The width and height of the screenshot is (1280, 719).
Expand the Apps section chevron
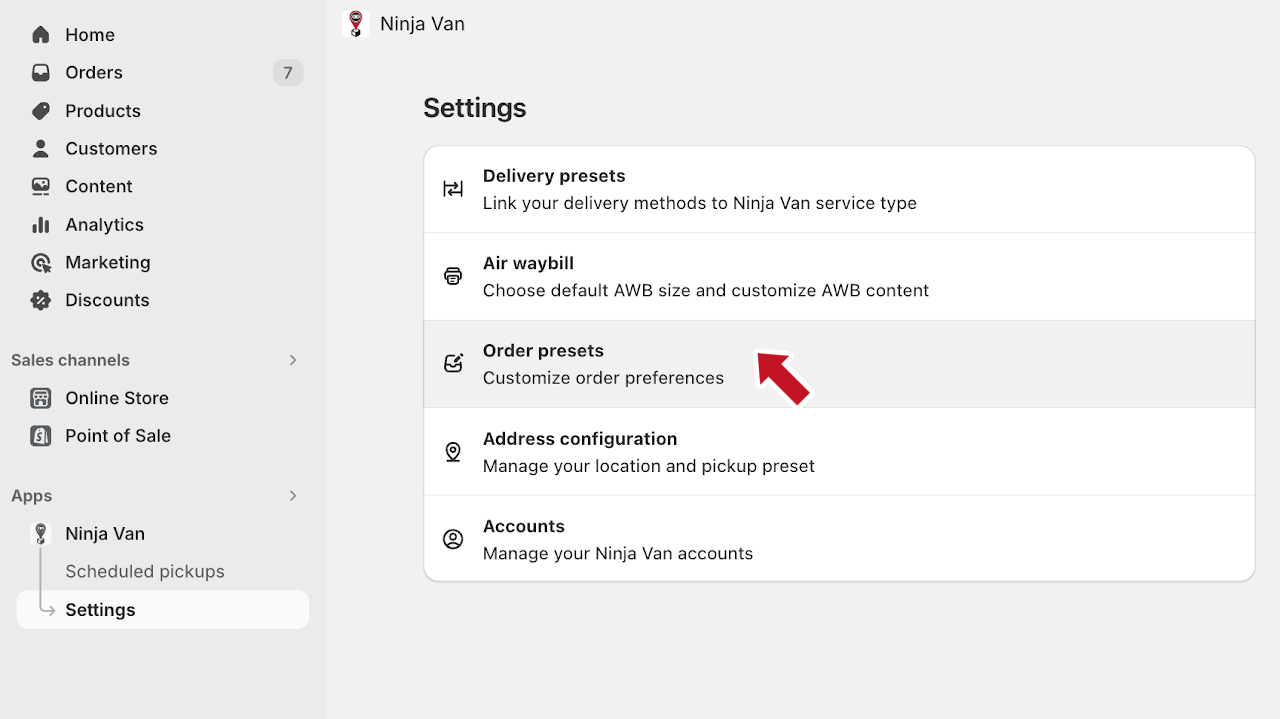point(293,496)
